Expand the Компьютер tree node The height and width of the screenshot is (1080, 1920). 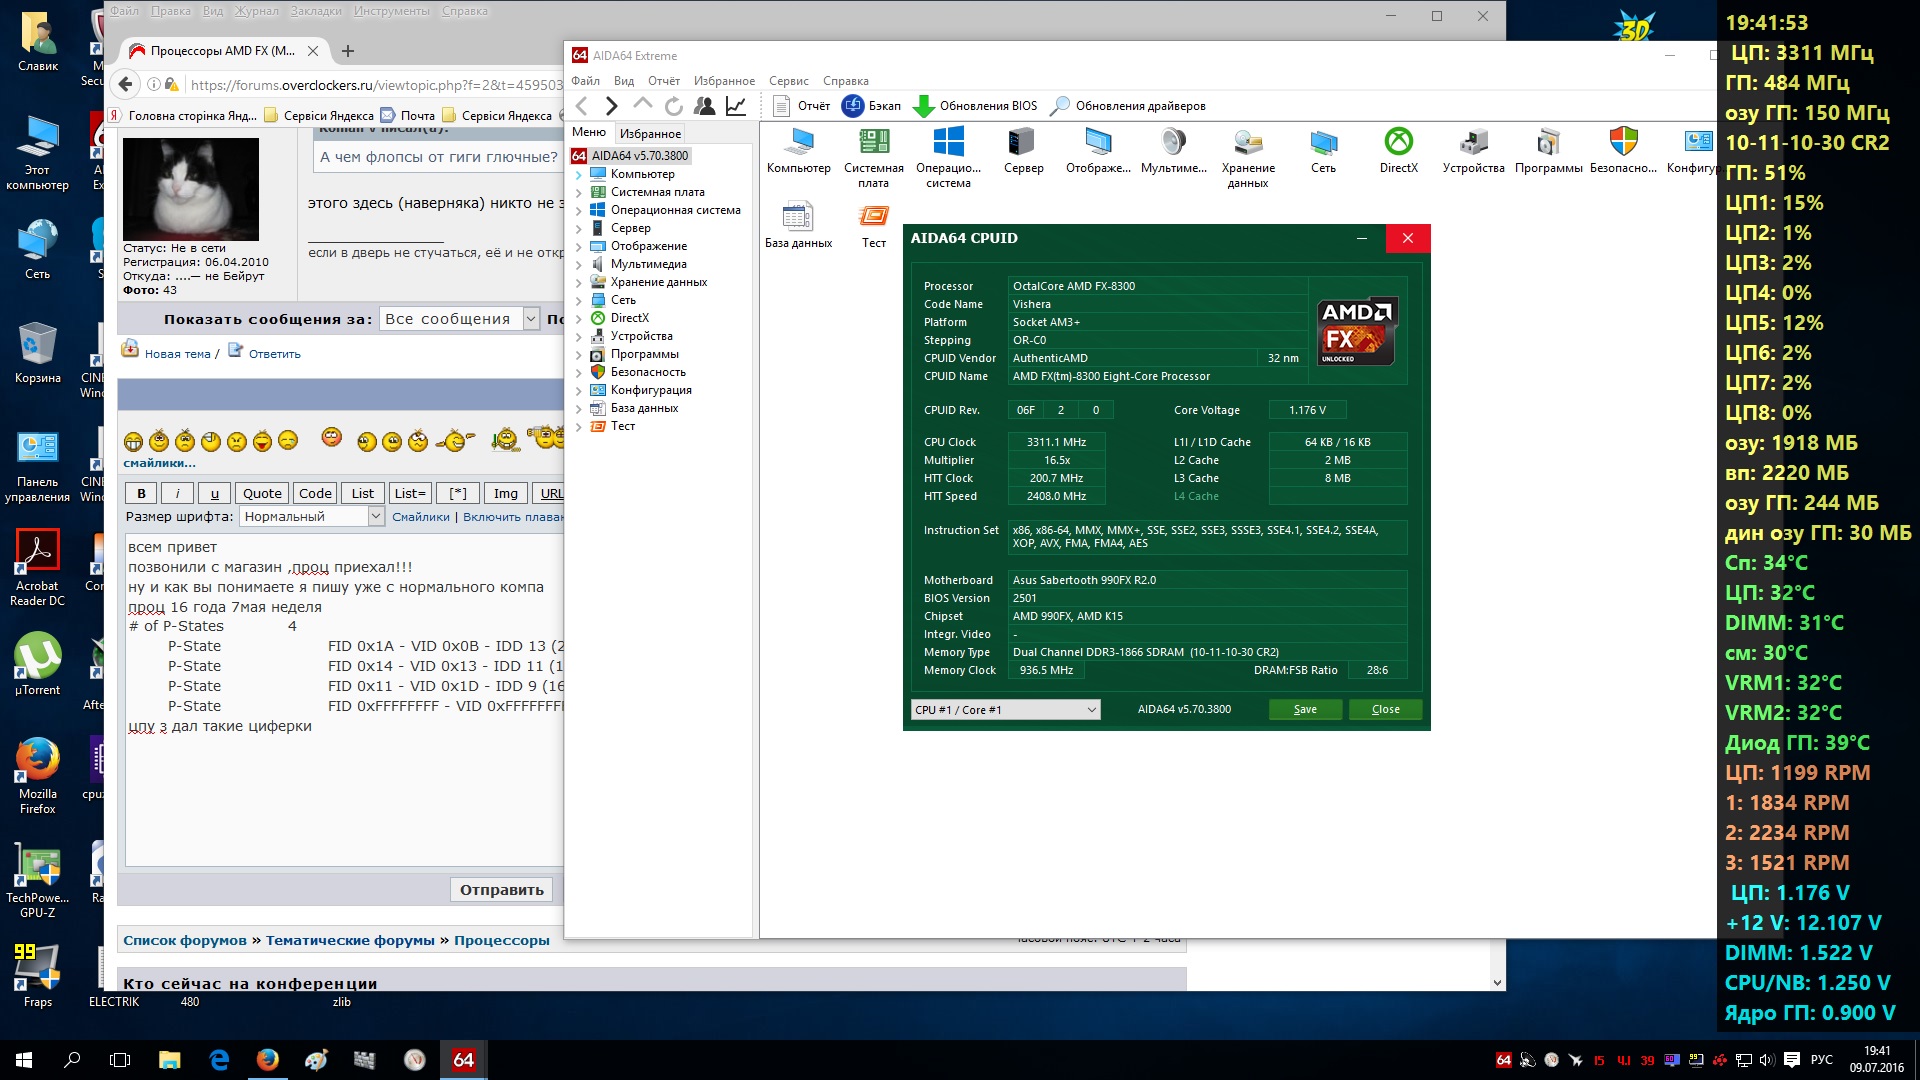[x=578, y=175]
